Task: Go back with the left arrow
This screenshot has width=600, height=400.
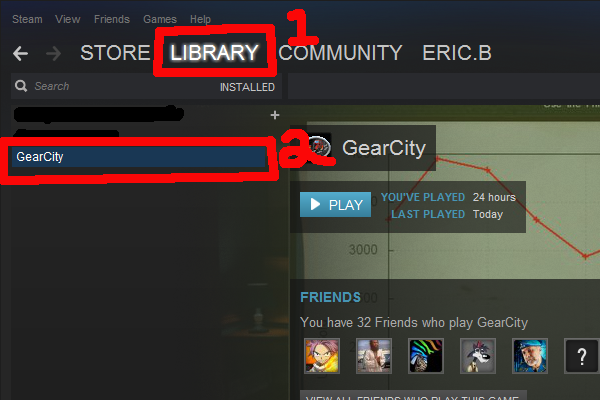Action: [20, 53]
